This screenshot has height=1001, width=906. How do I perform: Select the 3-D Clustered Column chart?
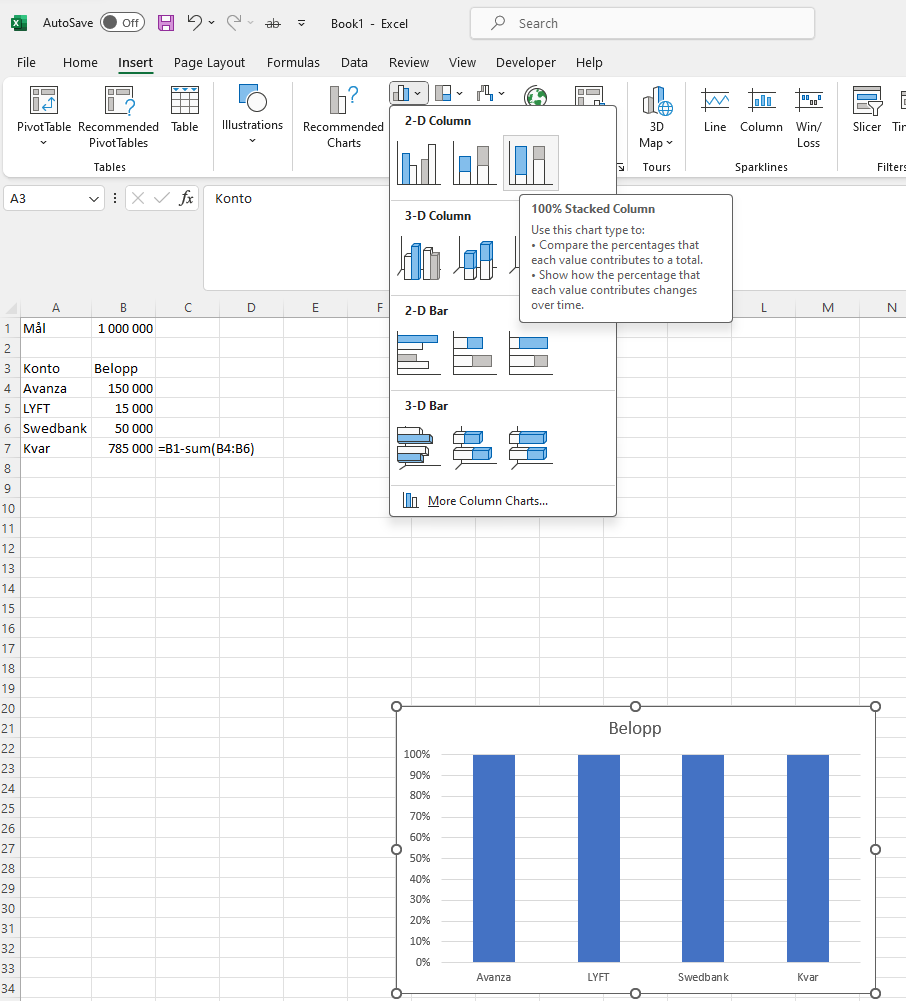tap(418, 258)
